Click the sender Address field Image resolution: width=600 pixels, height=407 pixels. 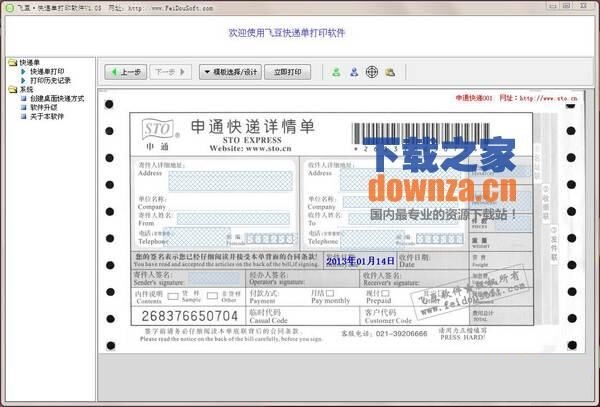tap(230, 181)
